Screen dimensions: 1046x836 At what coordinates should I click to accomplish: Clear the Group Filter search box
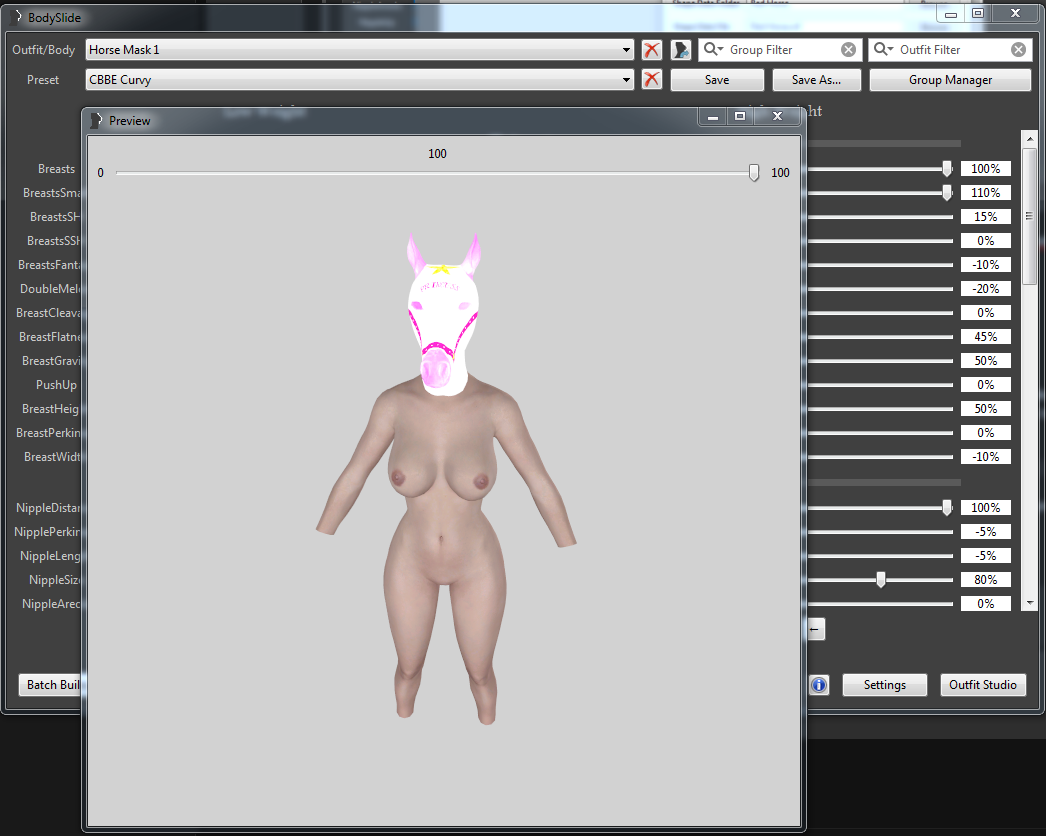tap(849, 50)
